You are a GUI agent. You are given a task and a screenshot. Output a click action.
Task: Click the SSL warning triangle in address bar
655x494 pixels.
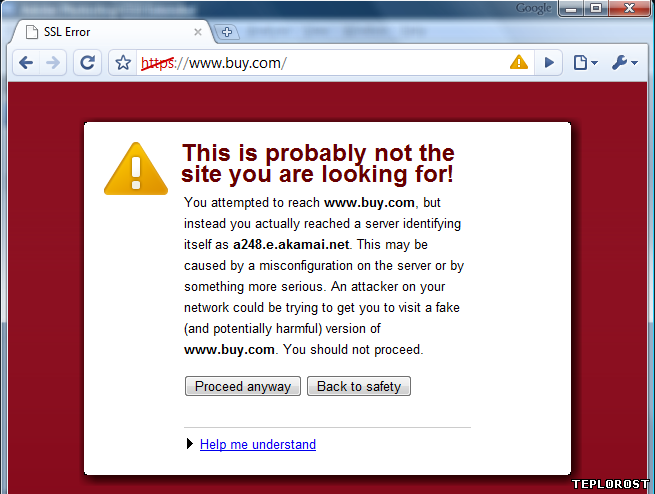(519, 63)
